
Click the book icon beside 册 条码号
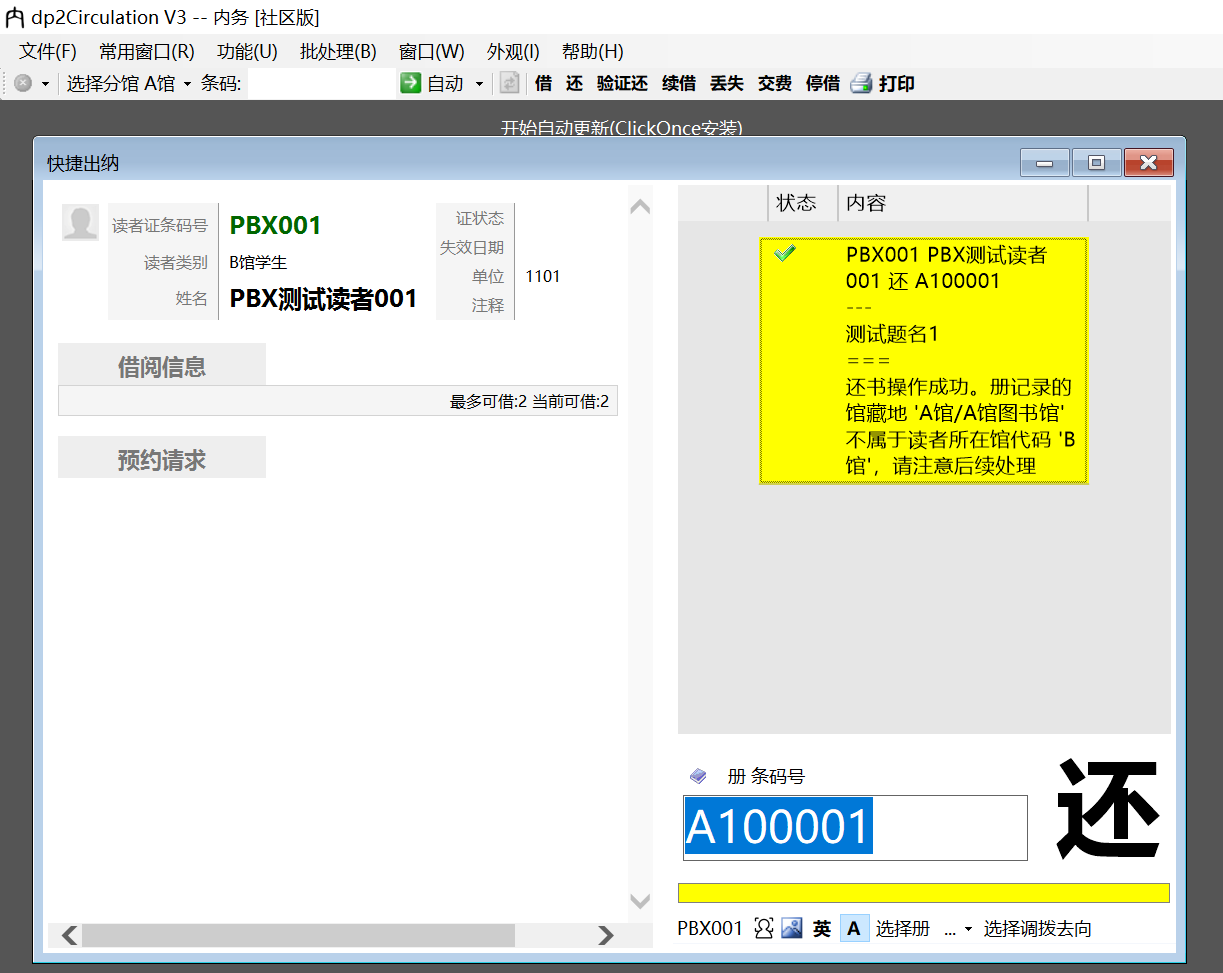(x=698, y=776)
